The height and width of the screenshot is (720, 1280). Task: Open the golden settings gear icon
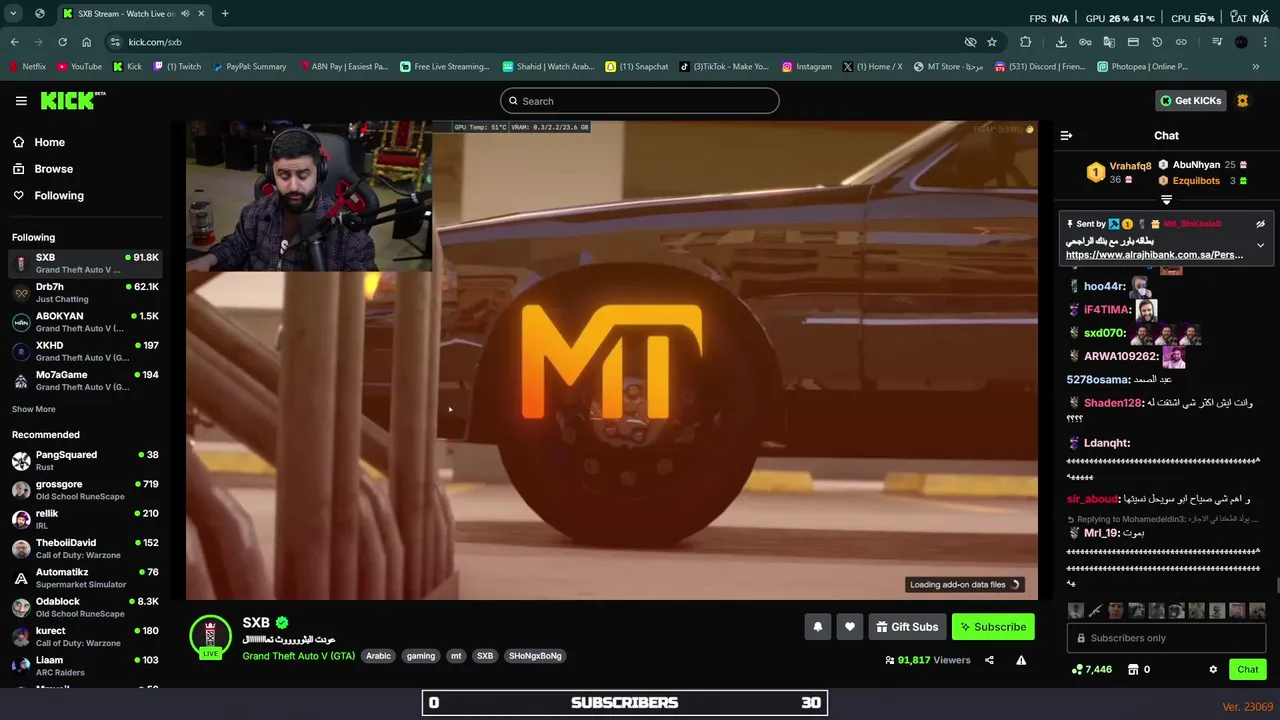[x=1243, y=101]
